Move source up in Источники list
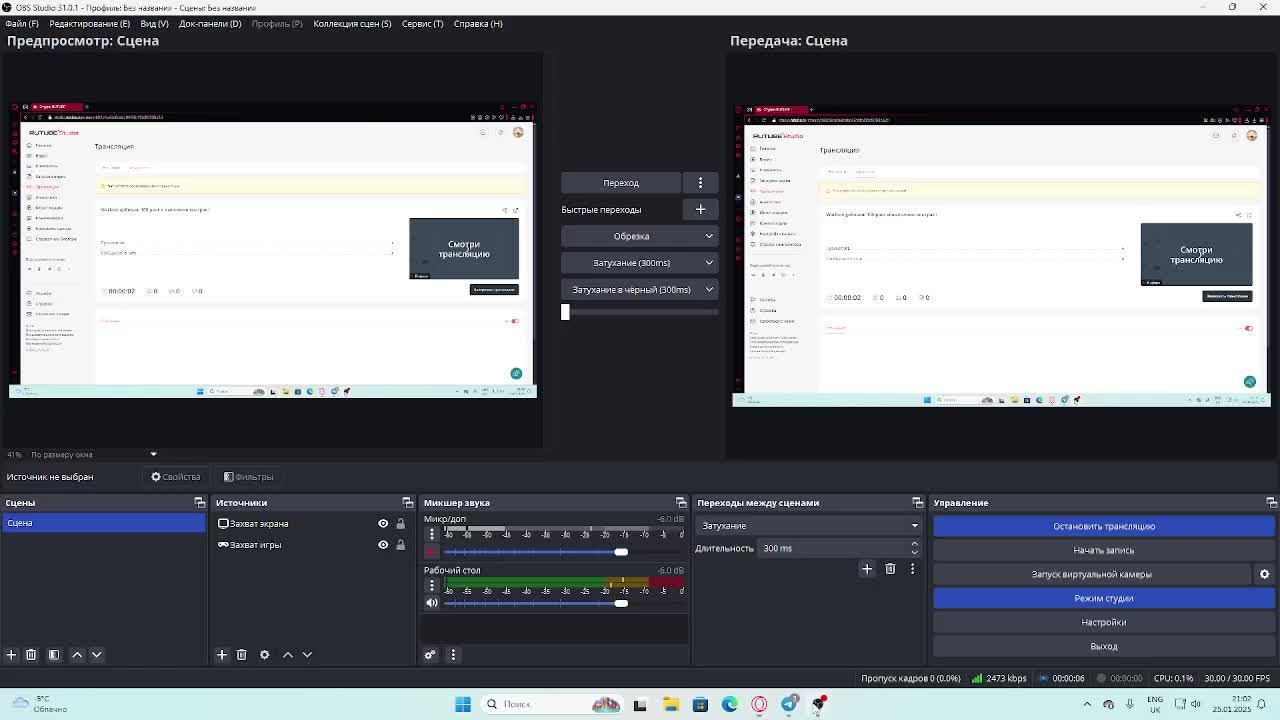The width and height of the screenshot is (1280, 720). pyautogui.click(x=288, y=655)
